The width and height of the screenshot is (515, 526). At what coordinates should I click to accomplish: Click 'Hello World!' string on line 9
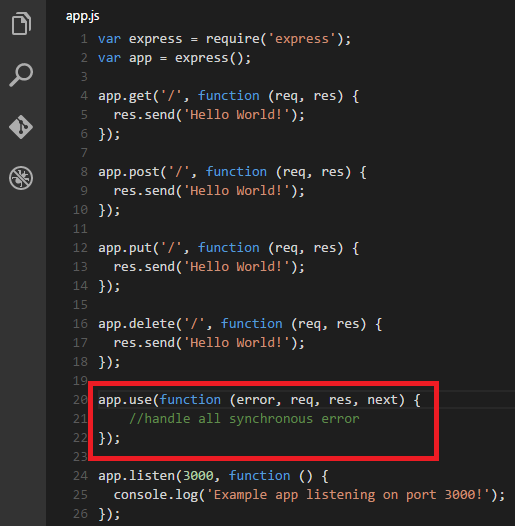pos(237,191)
